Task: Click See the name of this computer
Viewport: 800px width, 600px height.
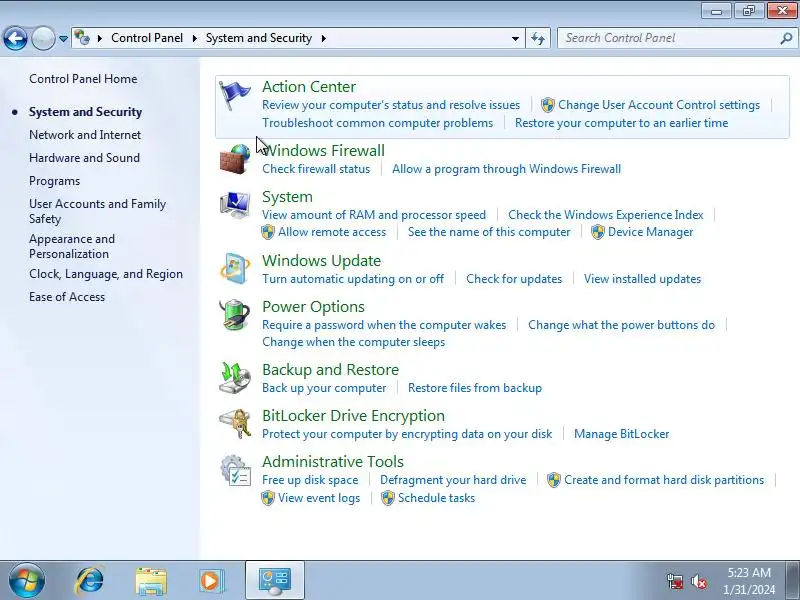Action: (x=489, y=232)
